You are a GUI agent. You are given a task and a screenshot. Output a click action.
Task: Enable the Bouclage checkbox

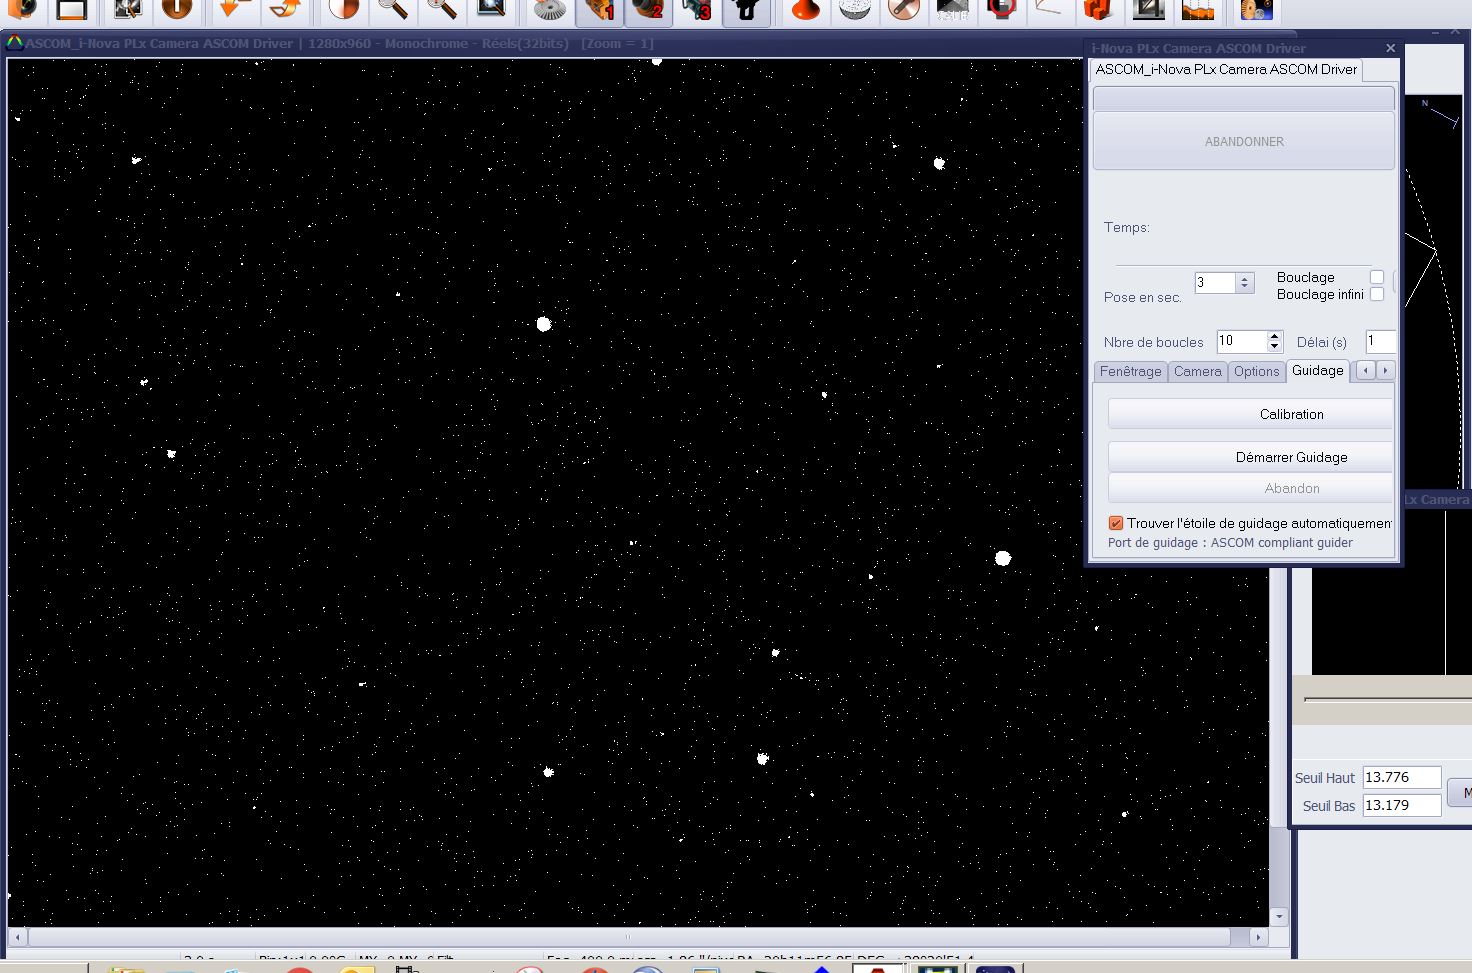1377,277
